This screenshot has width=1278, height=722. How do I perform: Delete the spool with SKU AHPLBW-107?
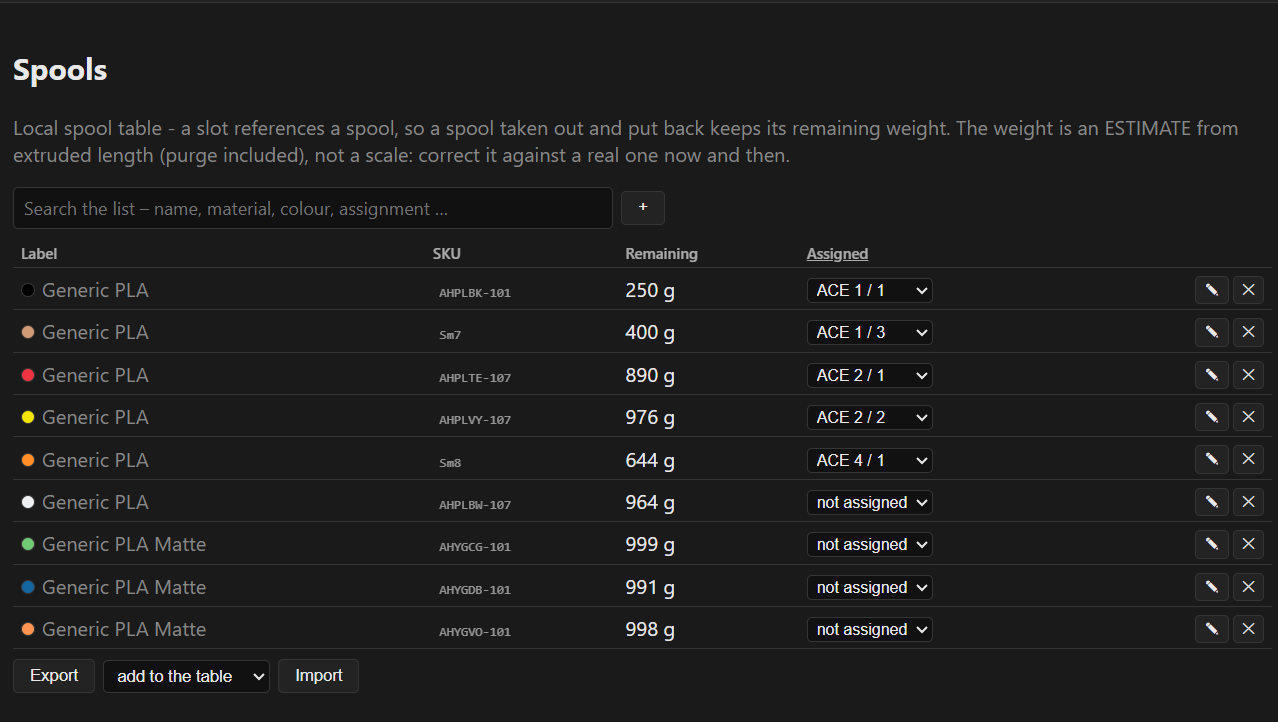[x=1248, y=502]
